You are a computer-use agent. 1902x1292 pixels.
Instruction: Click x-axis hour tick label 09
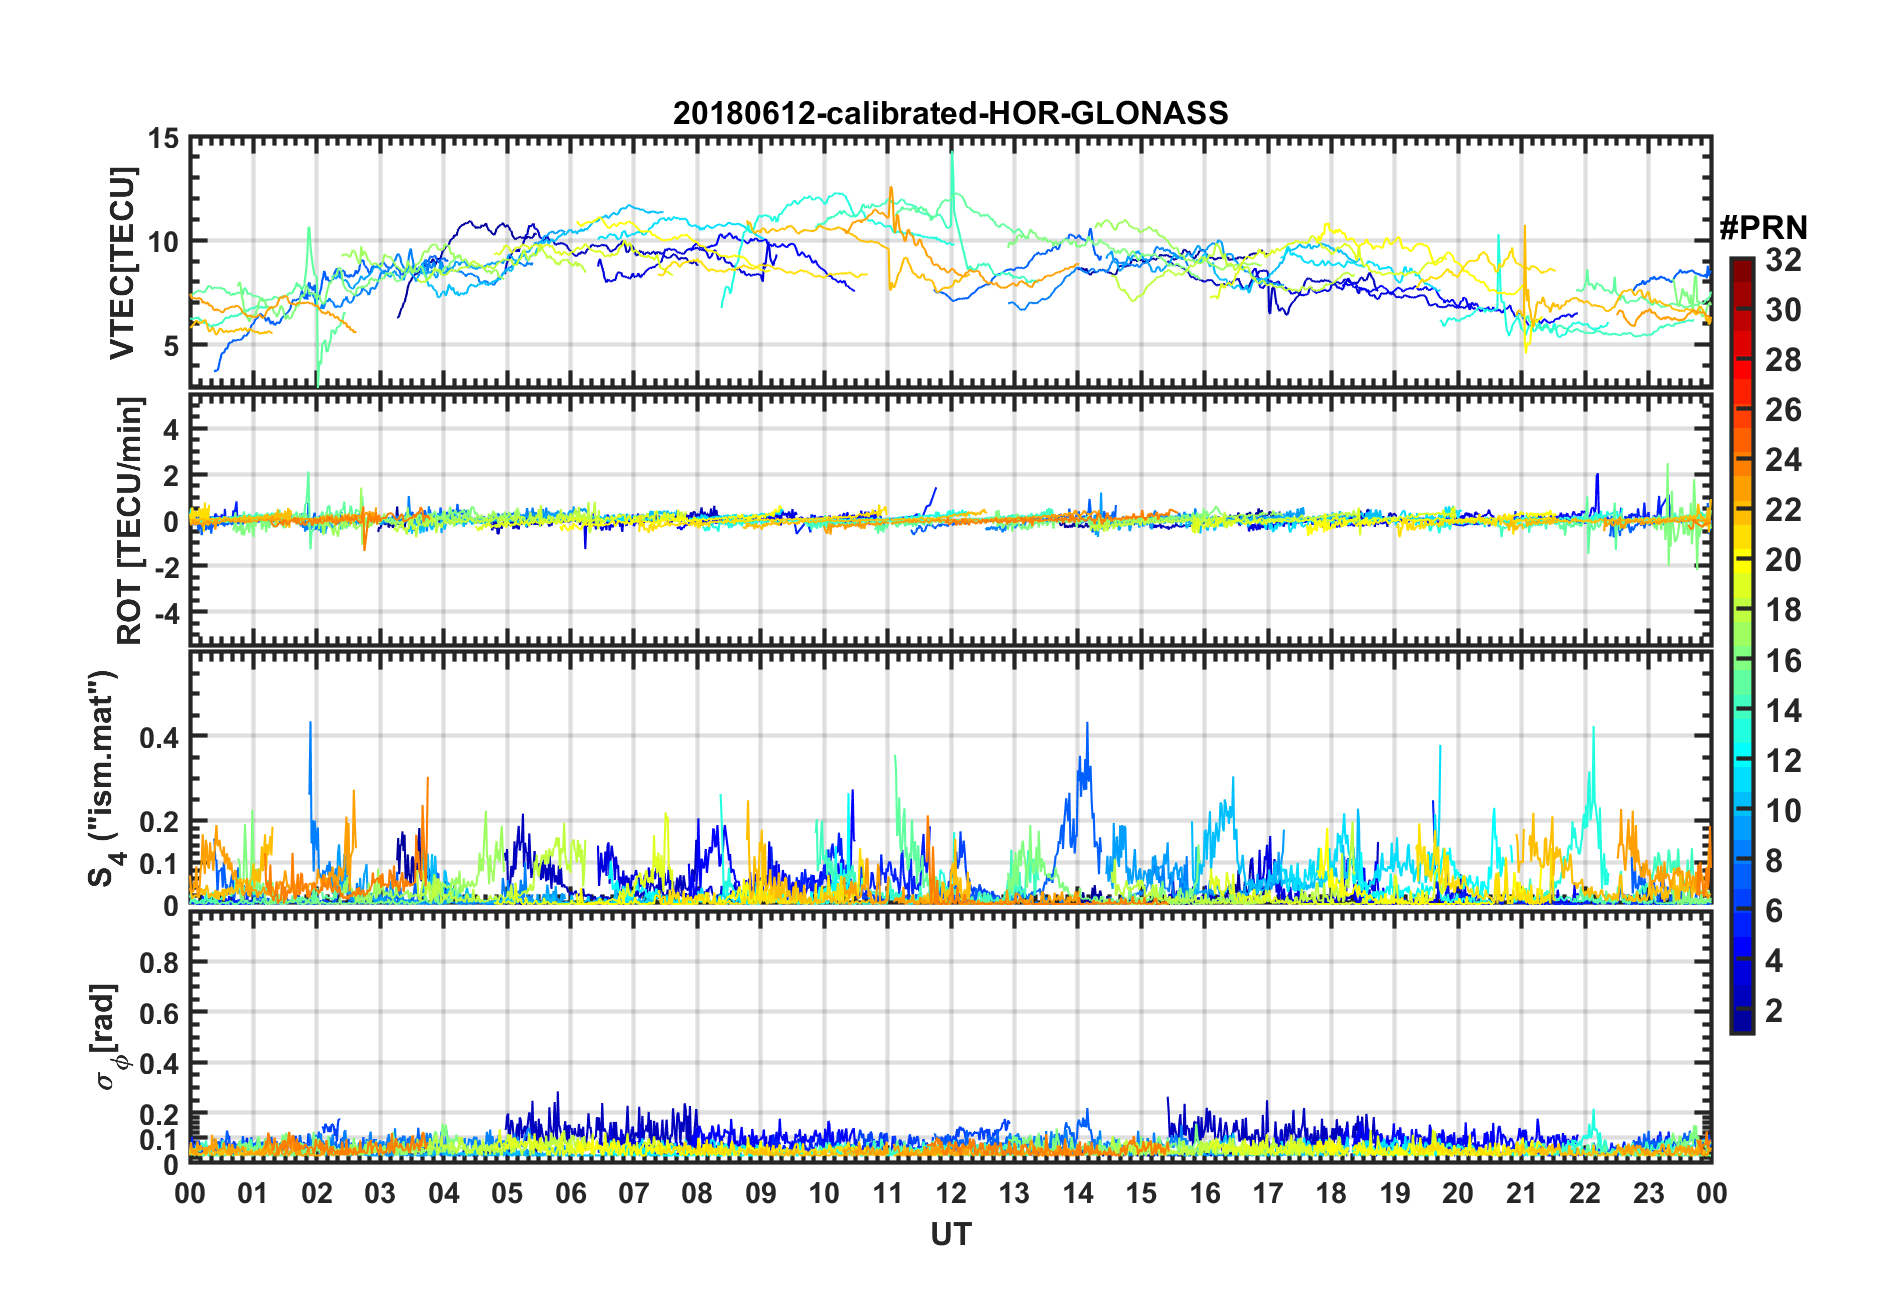(x=761, y=1193)
